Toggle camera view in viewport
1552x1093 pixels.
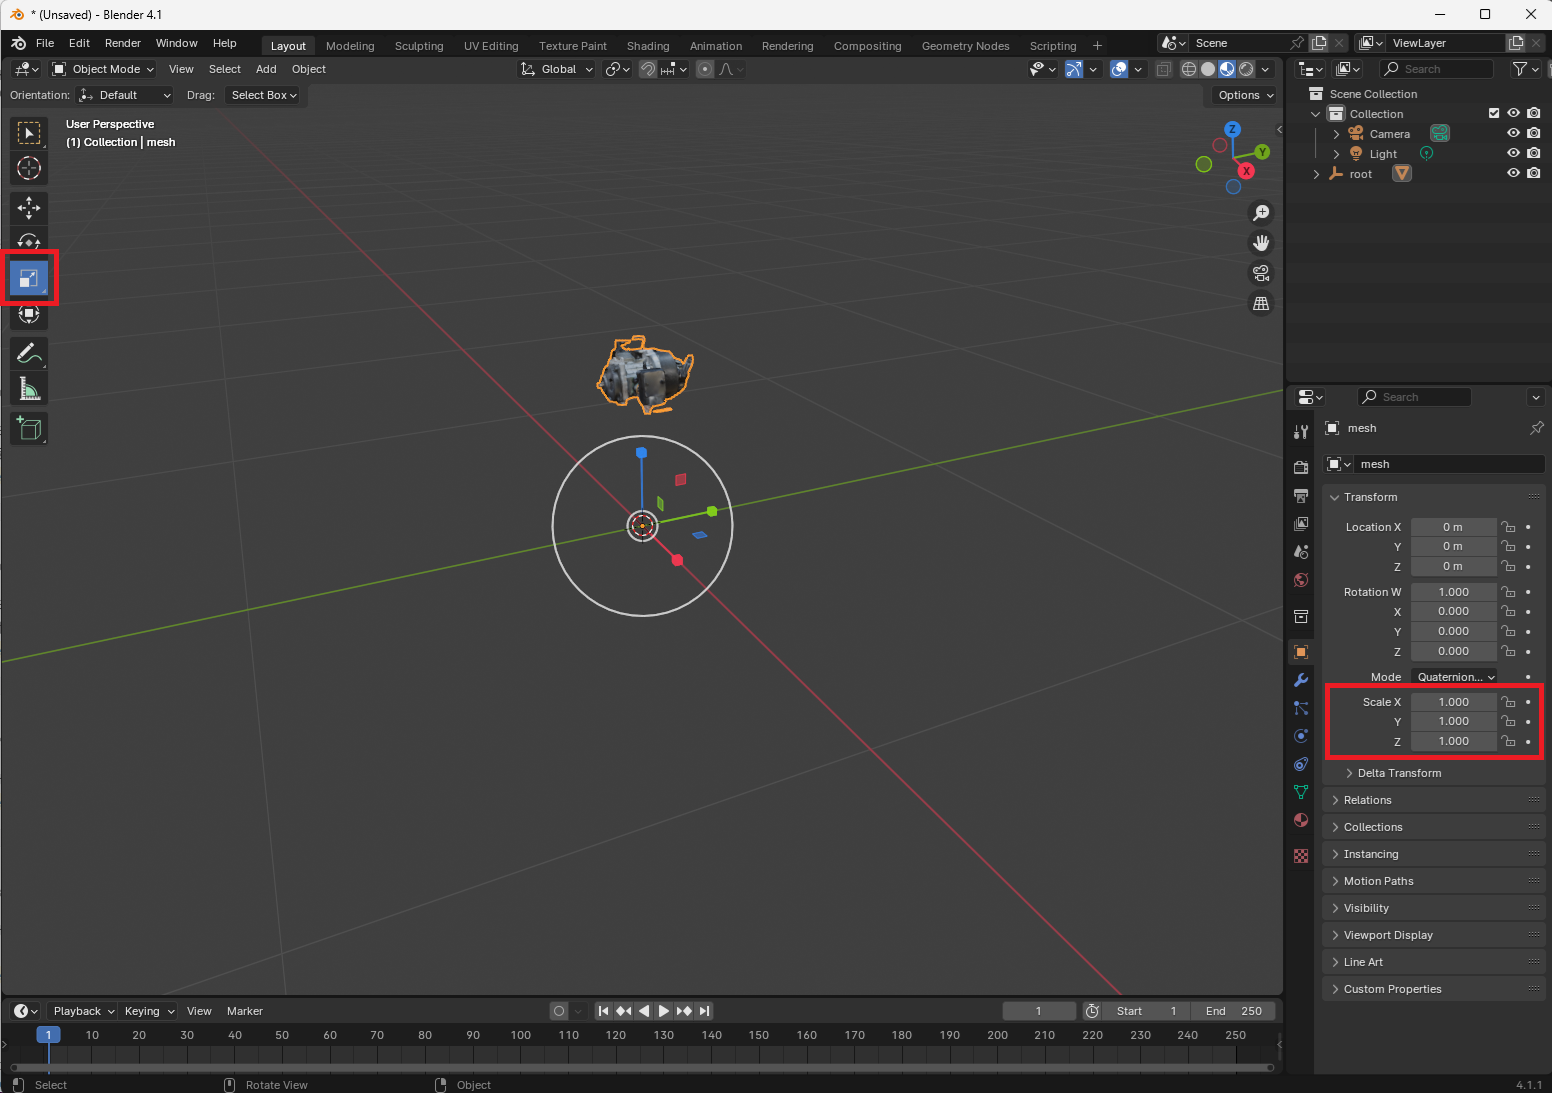[x=1261, y=273]
